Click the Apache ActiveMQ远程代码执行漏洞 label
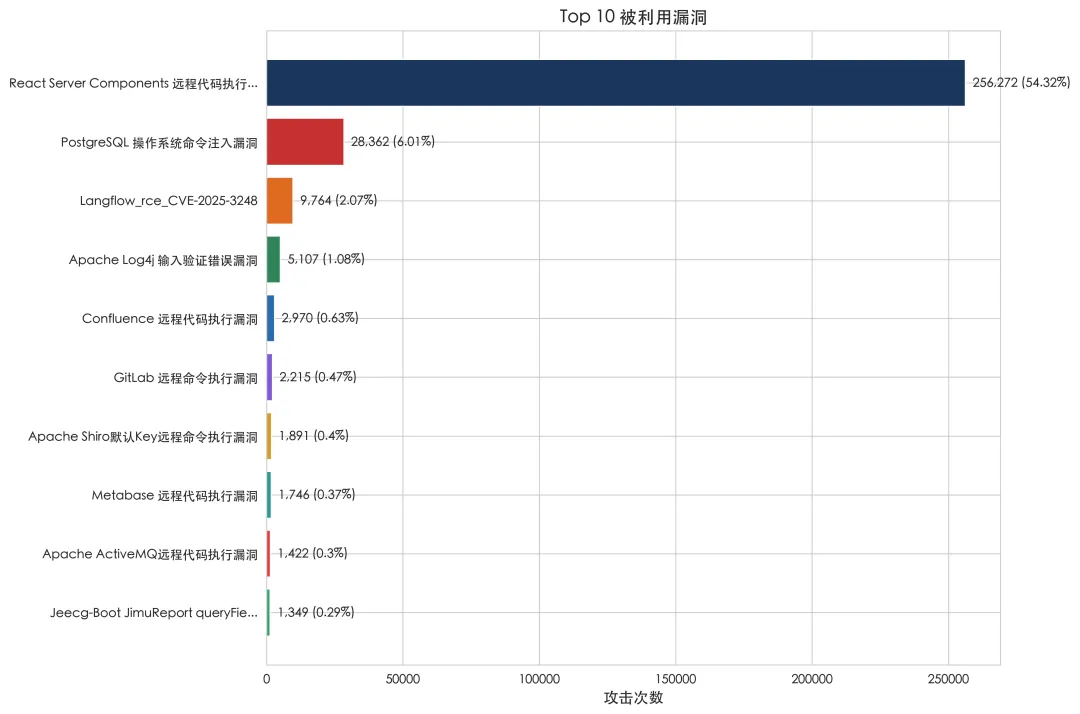 149,554
